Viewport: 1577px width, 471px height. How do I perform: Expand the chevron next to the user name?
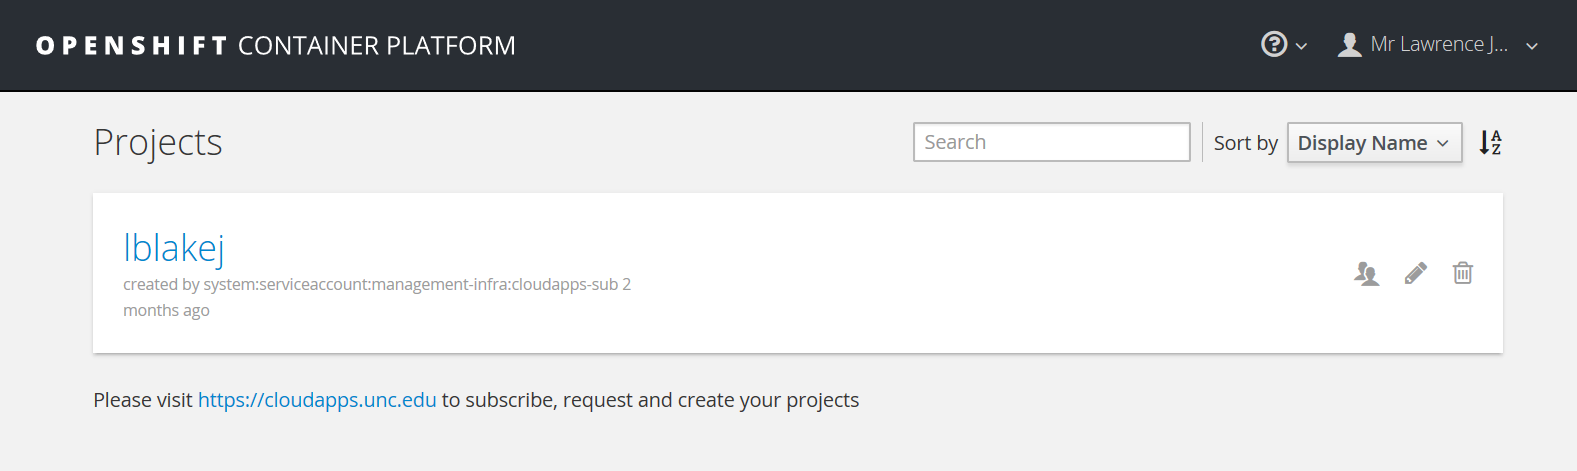(1531, 46)
